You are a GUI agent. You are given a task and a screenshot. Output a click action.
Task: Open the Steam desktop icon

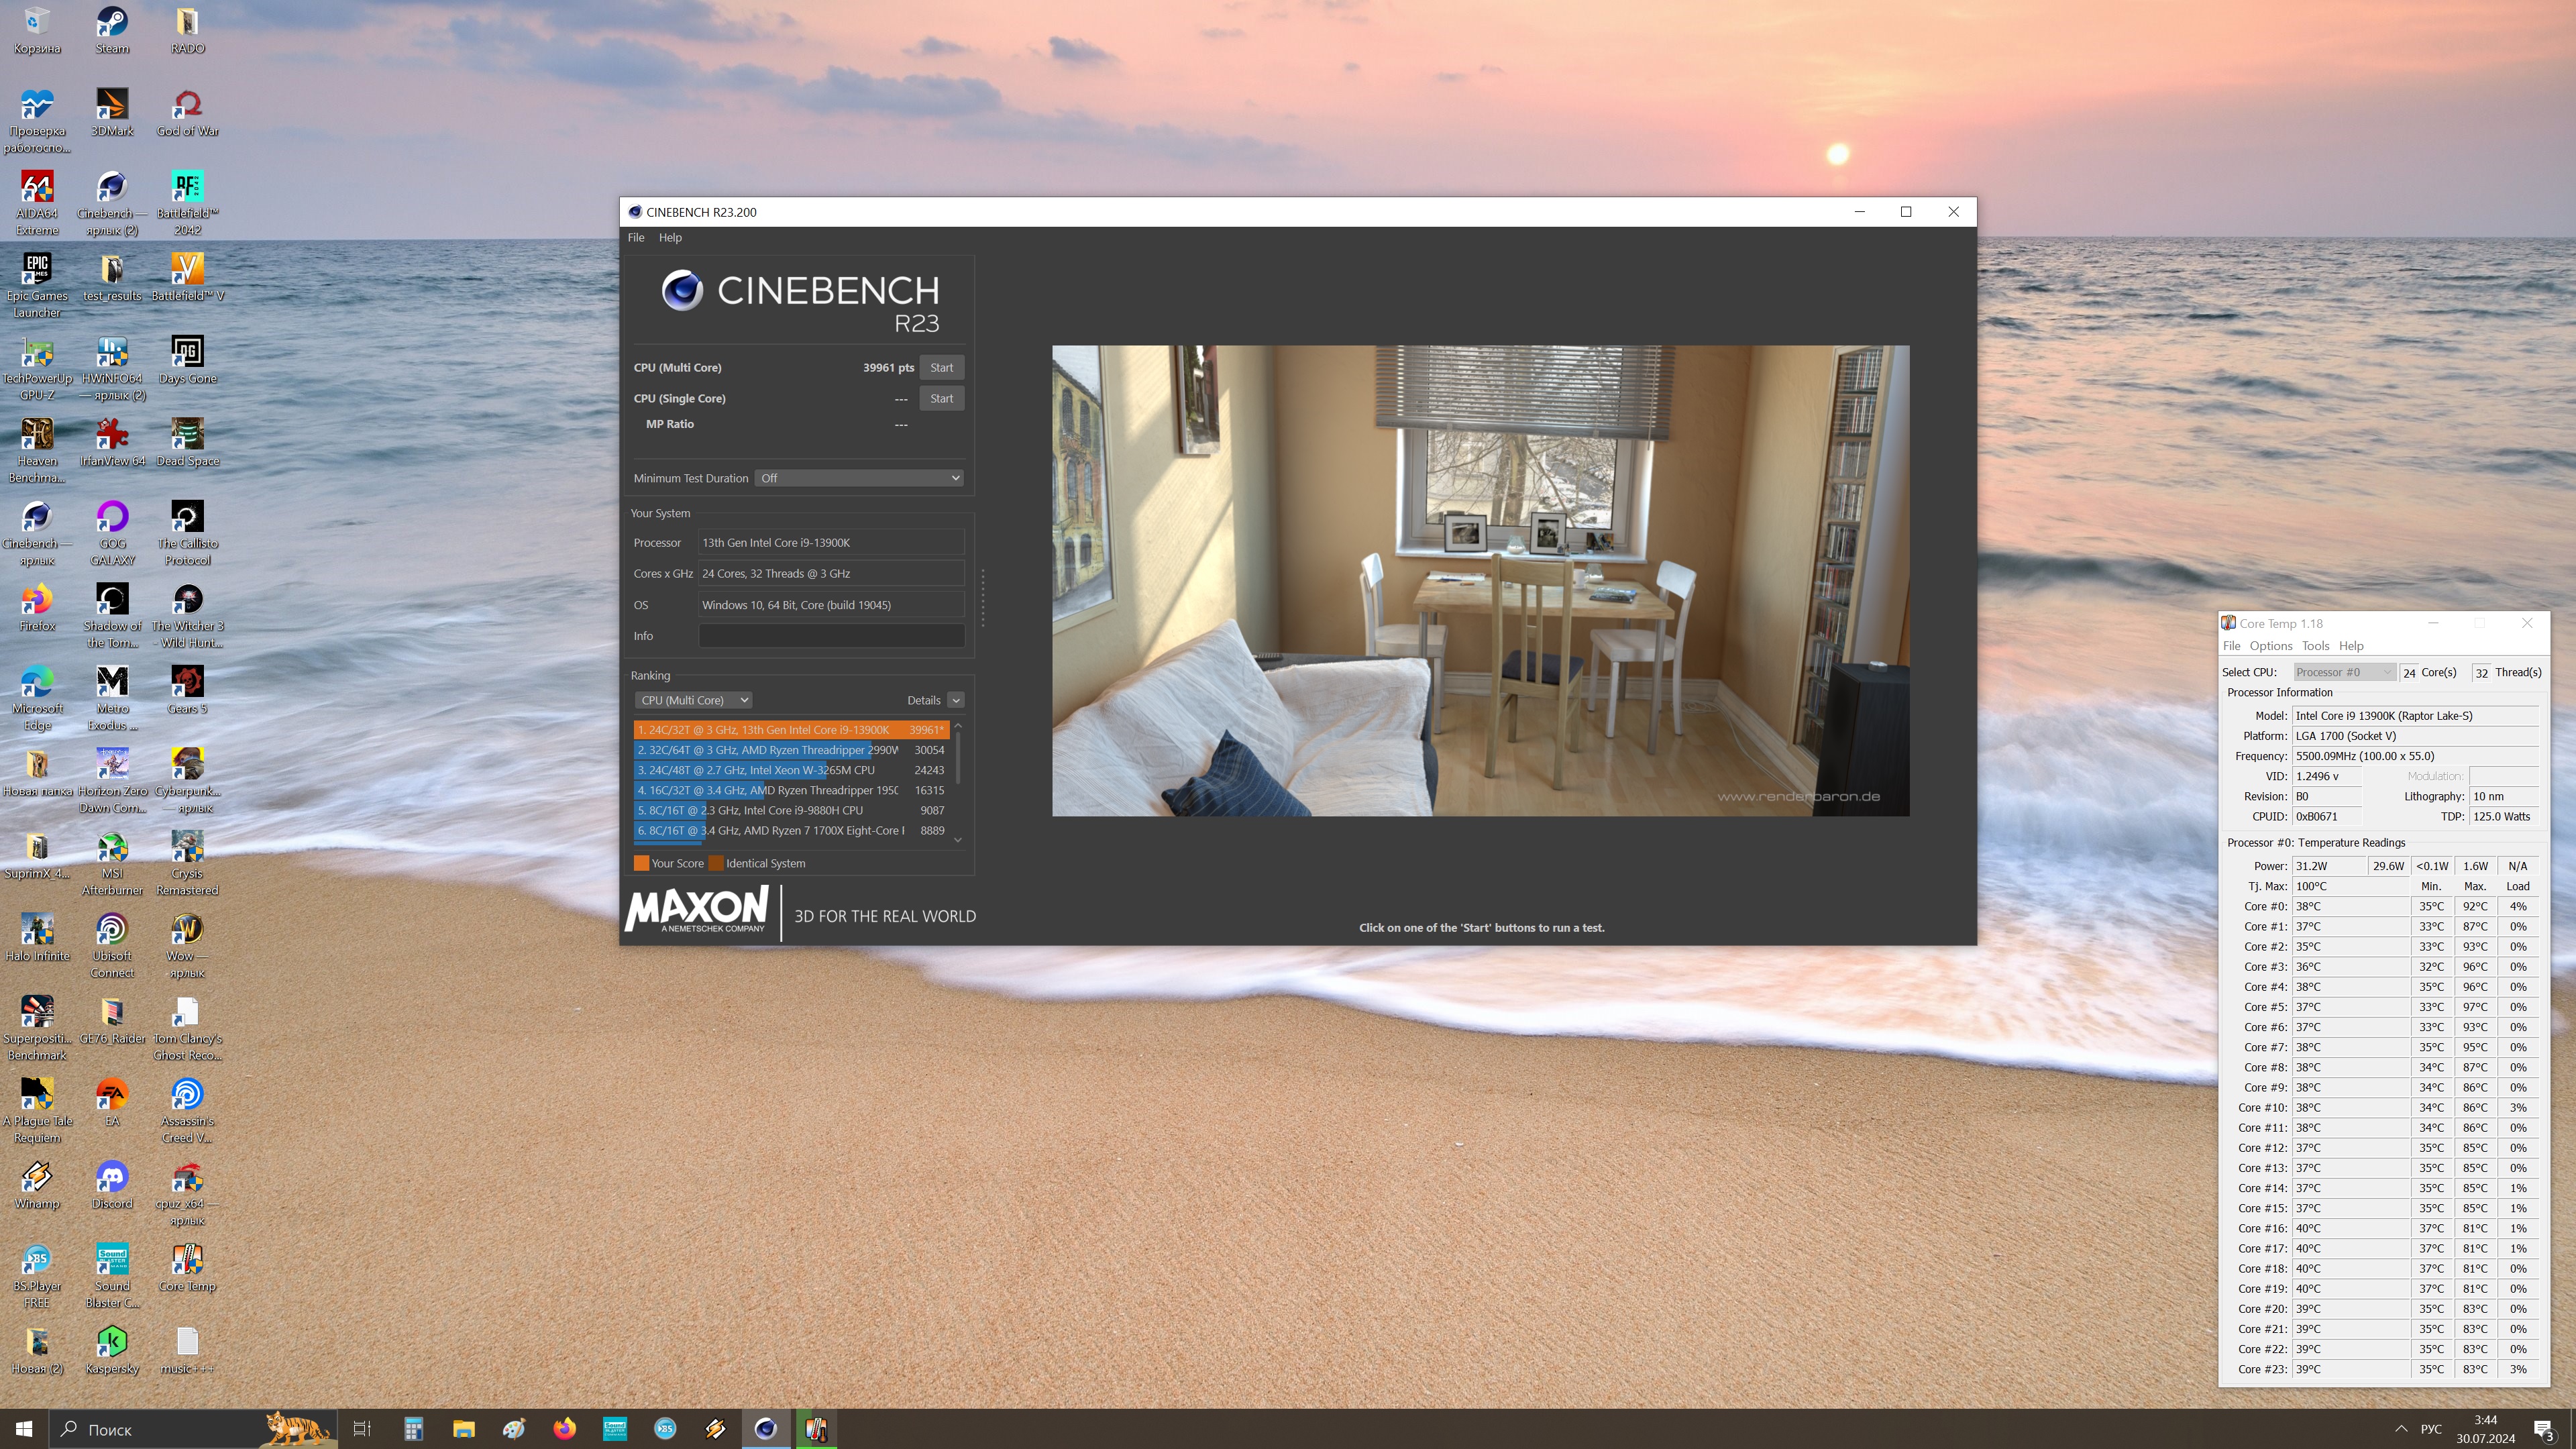pyautogui.click(x=111, y=24)
